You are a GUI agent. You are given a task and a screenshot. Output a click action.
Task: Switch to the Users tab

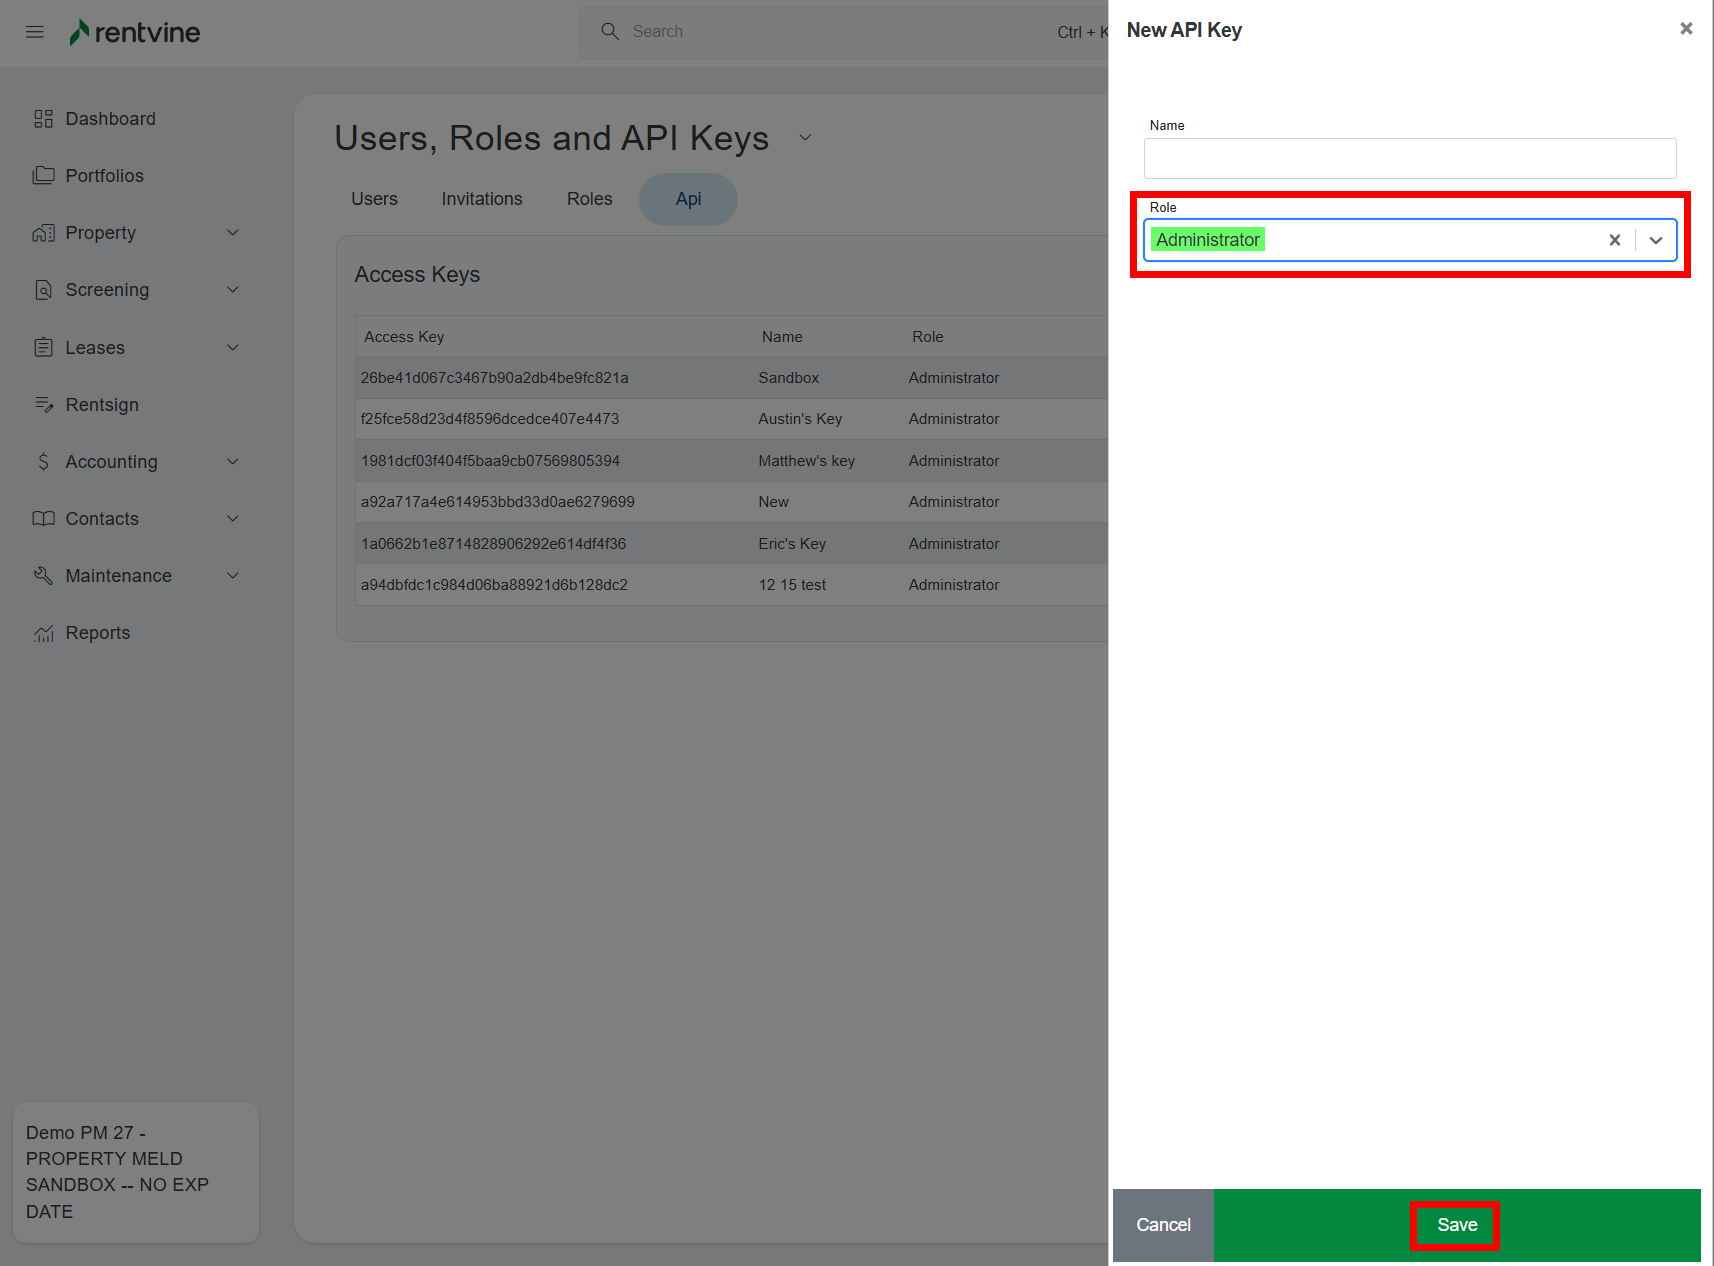pos(374,199)
